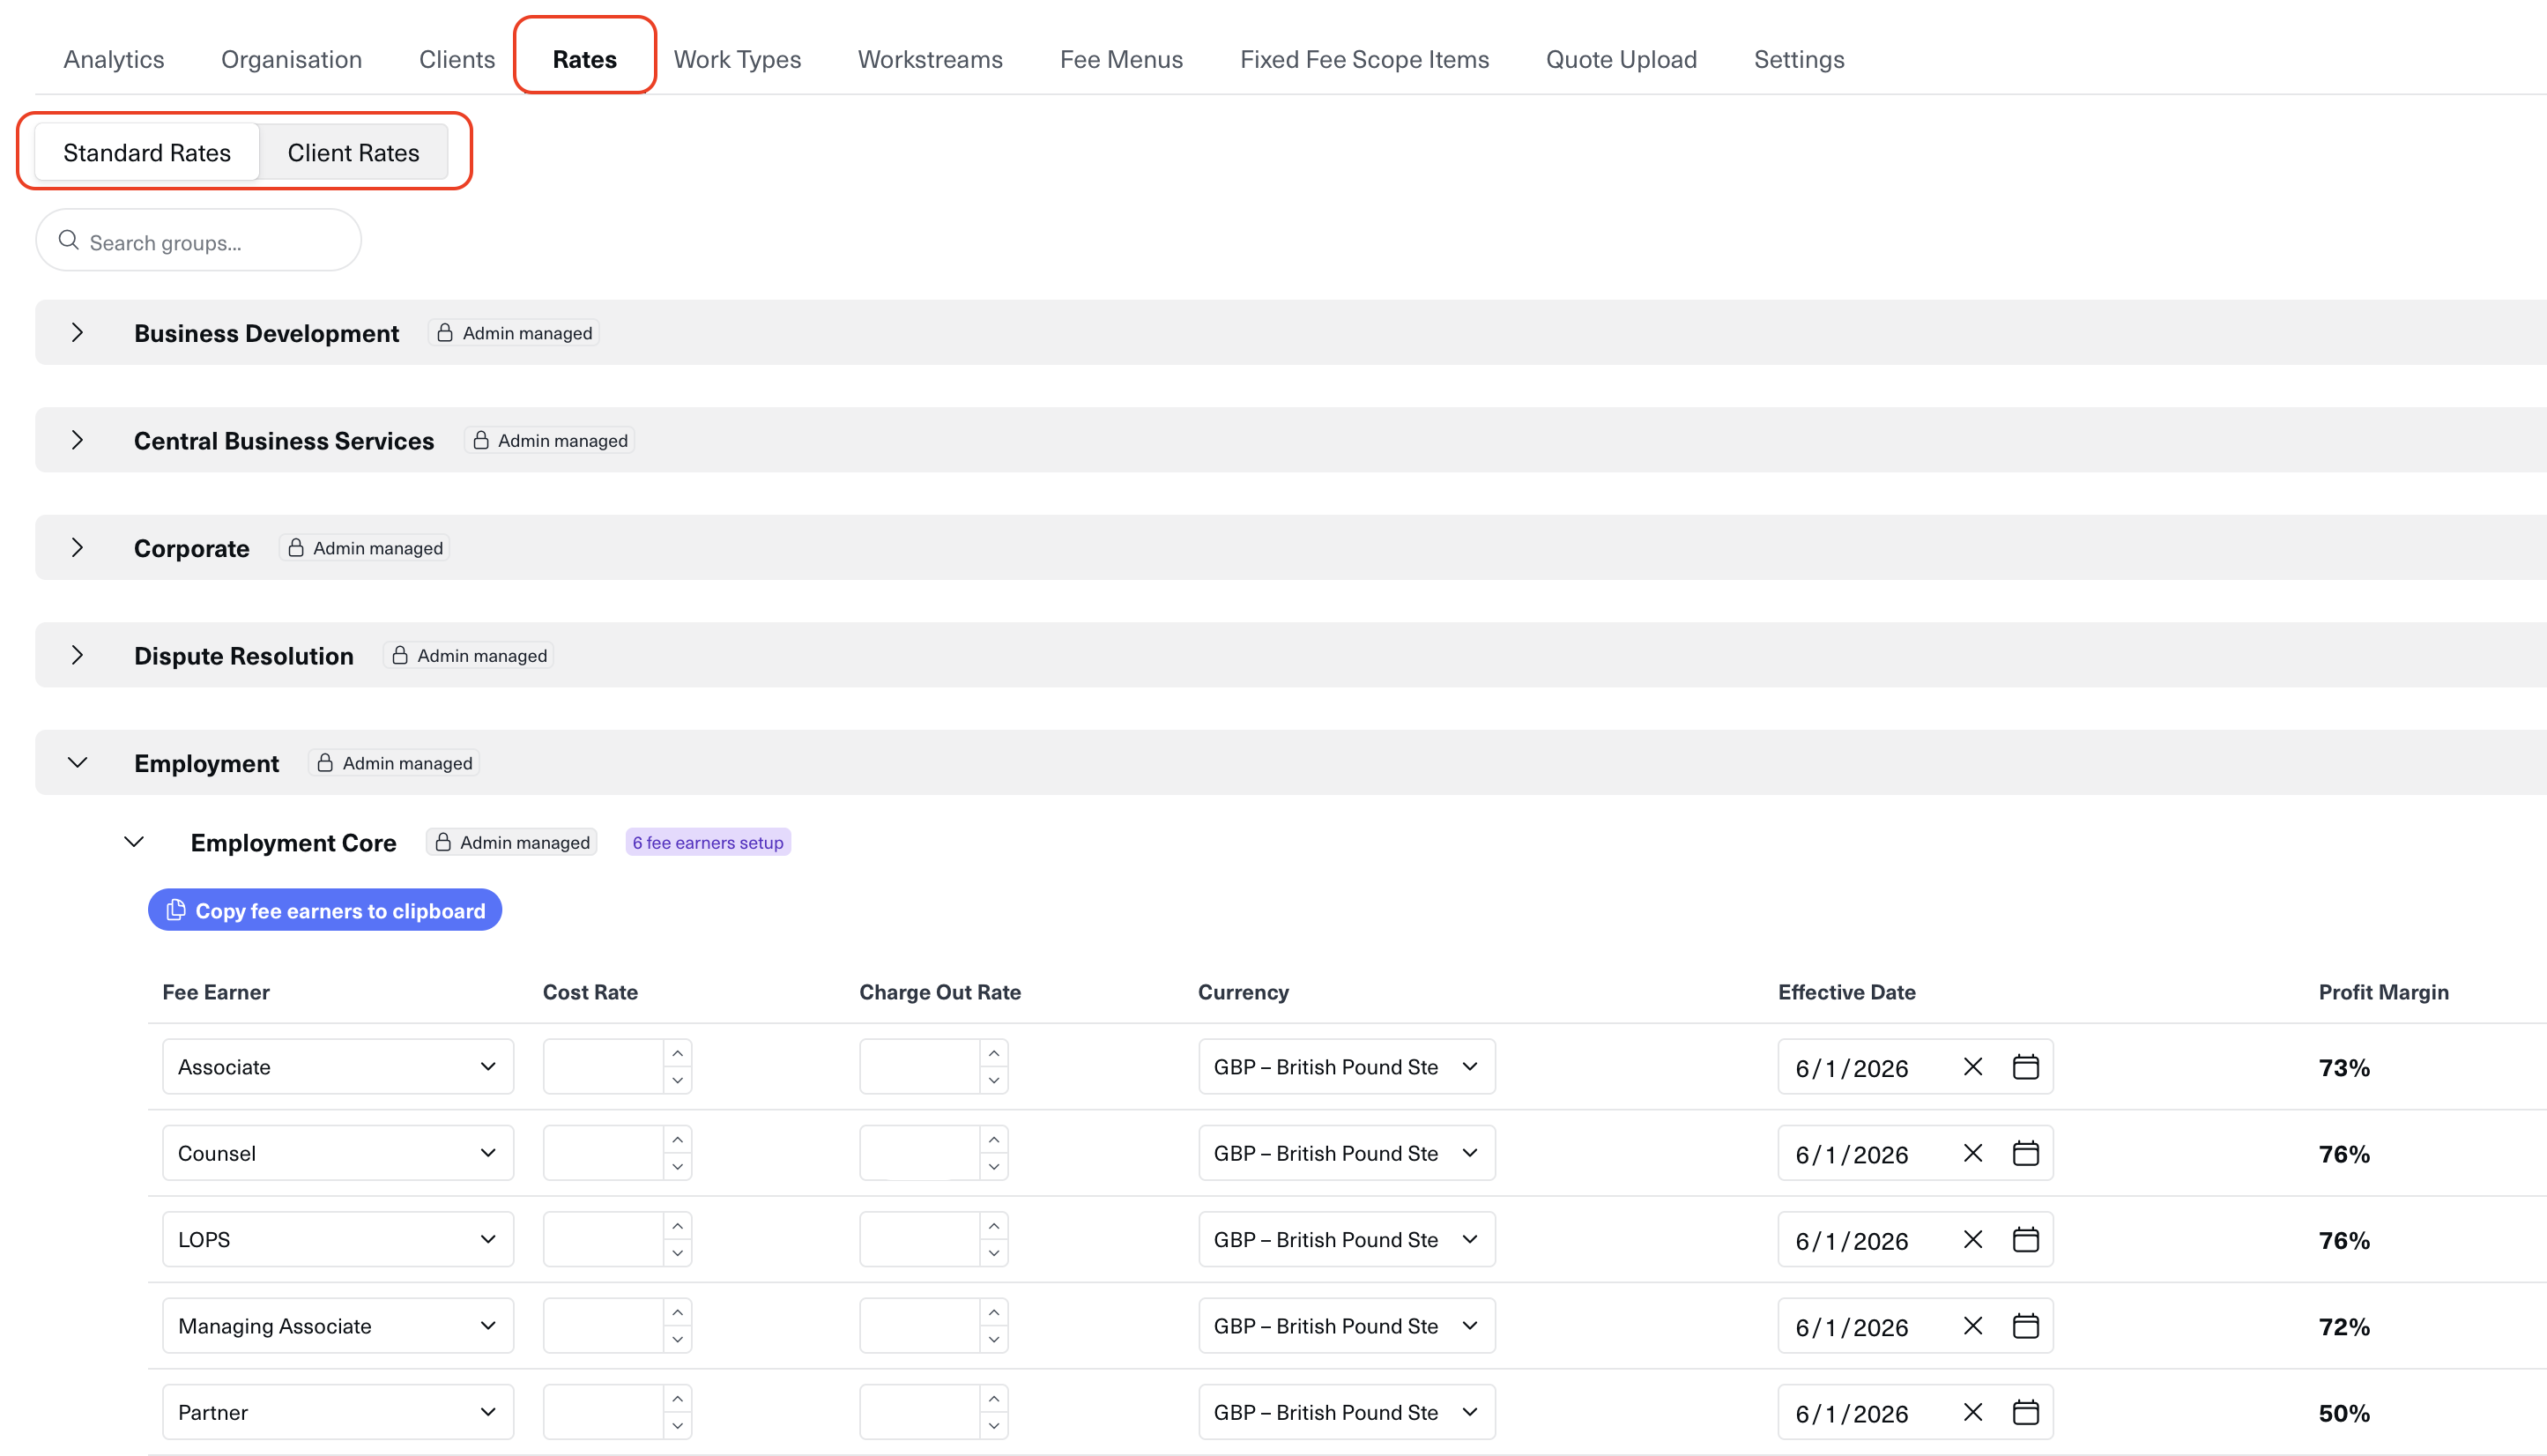
Task: Open the Associate fee earner dropdown
Action: [x=337, y=1067]
